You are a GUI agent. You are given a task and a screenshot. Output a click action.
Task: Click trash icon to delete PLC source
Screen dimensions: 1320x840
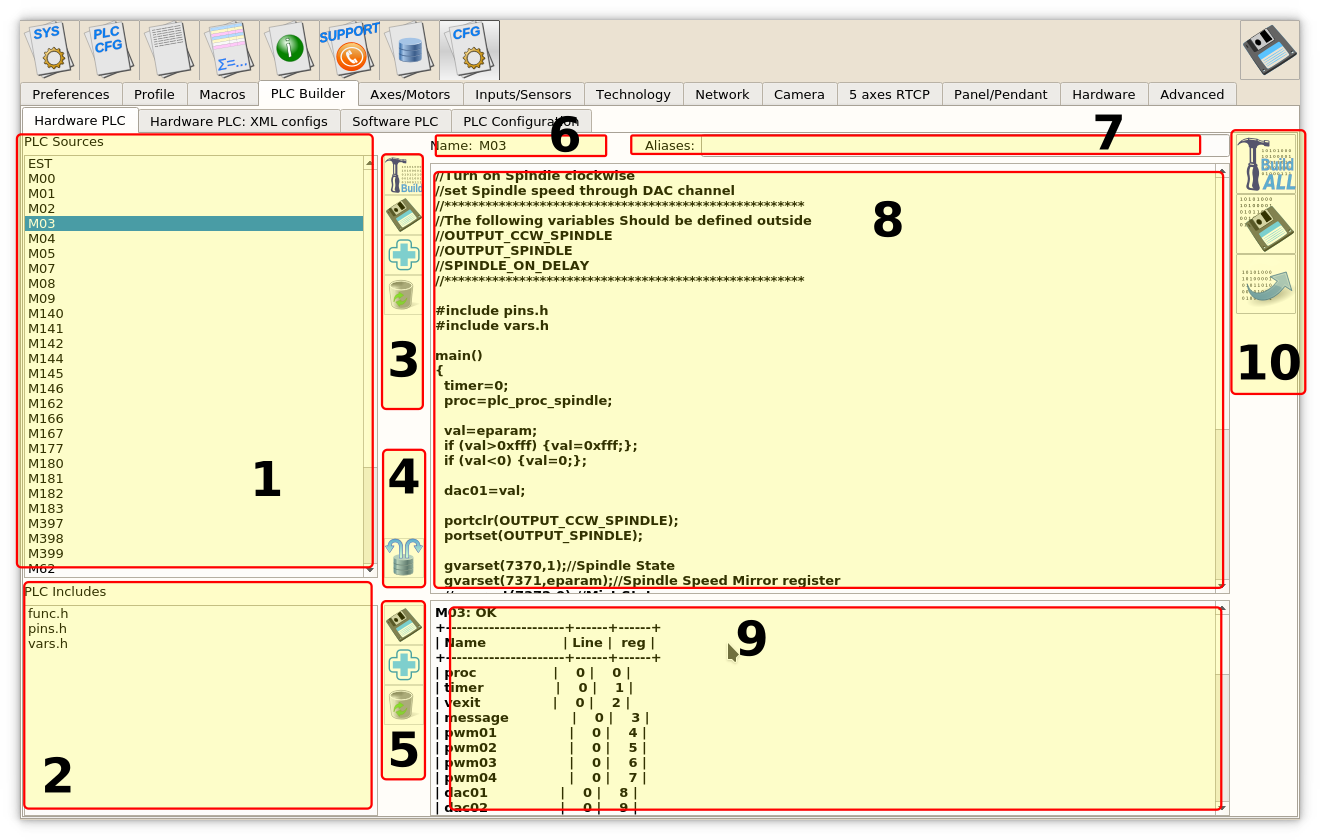(403, 295)
